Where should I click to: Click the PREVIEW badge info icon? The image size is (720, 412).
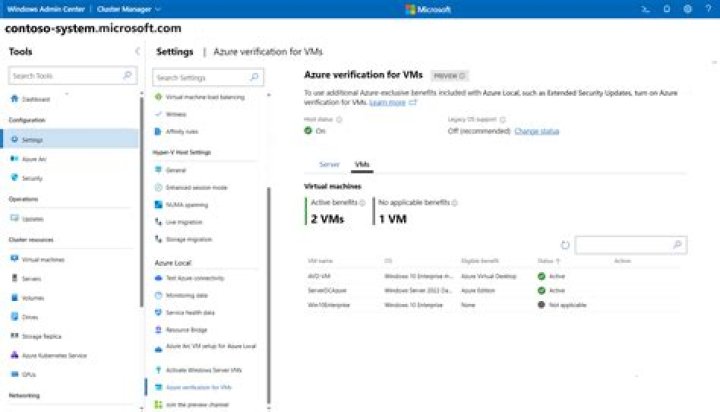(462, 76)
